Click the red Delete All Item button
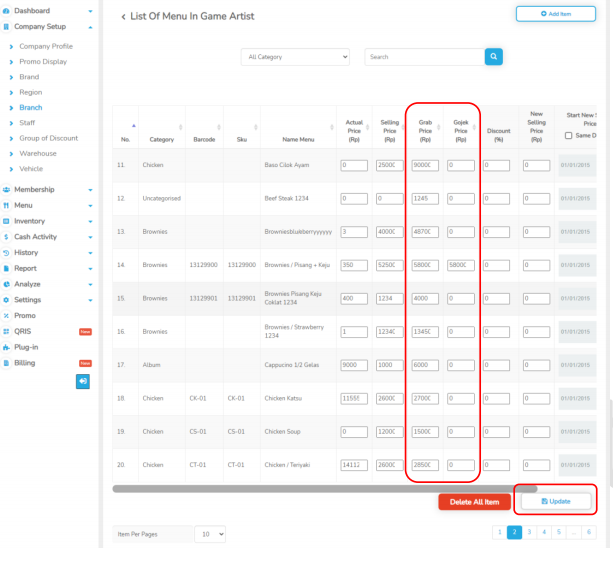Image resolution: width=613 pixels, height=561 pixels. coord(474,501)
